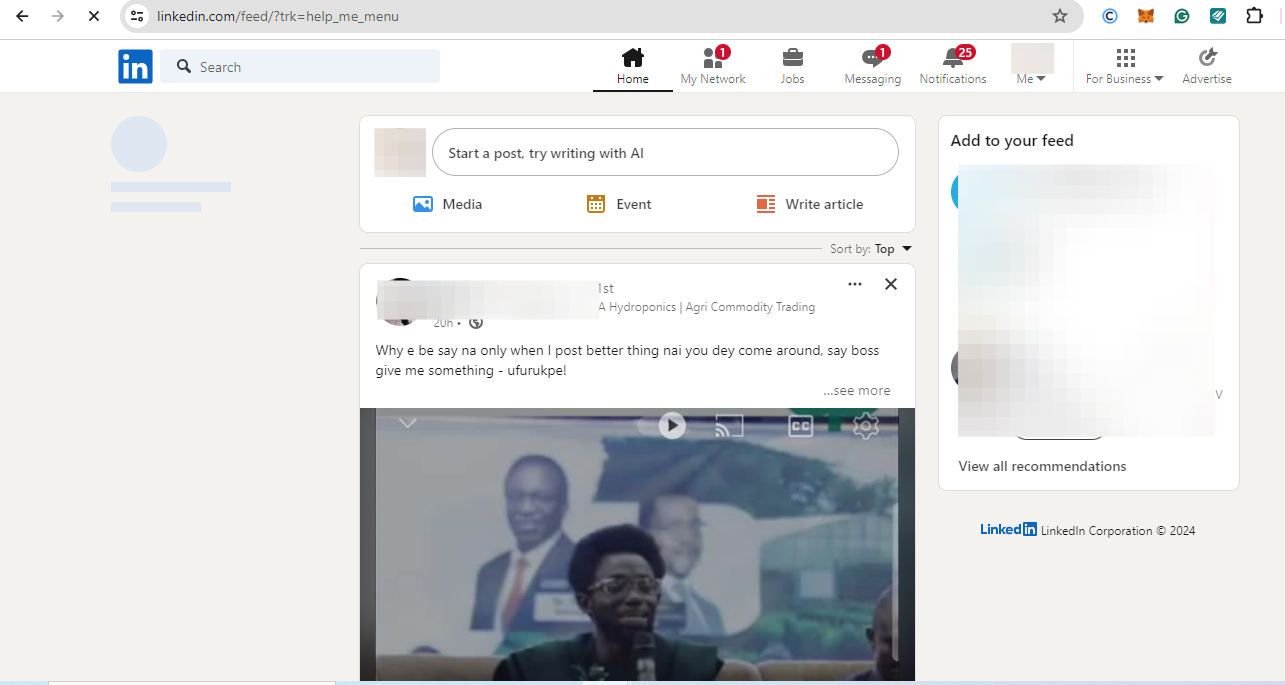Screen dimensions: 1285x685
Task: Open the Notifications tab
Action: click(953, 66)
